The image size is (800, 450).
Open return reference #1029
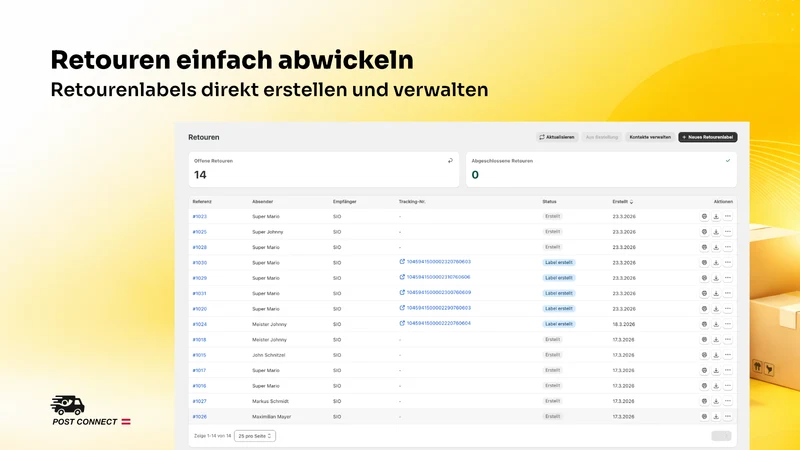pyautogui.click(x=199, y=278)
